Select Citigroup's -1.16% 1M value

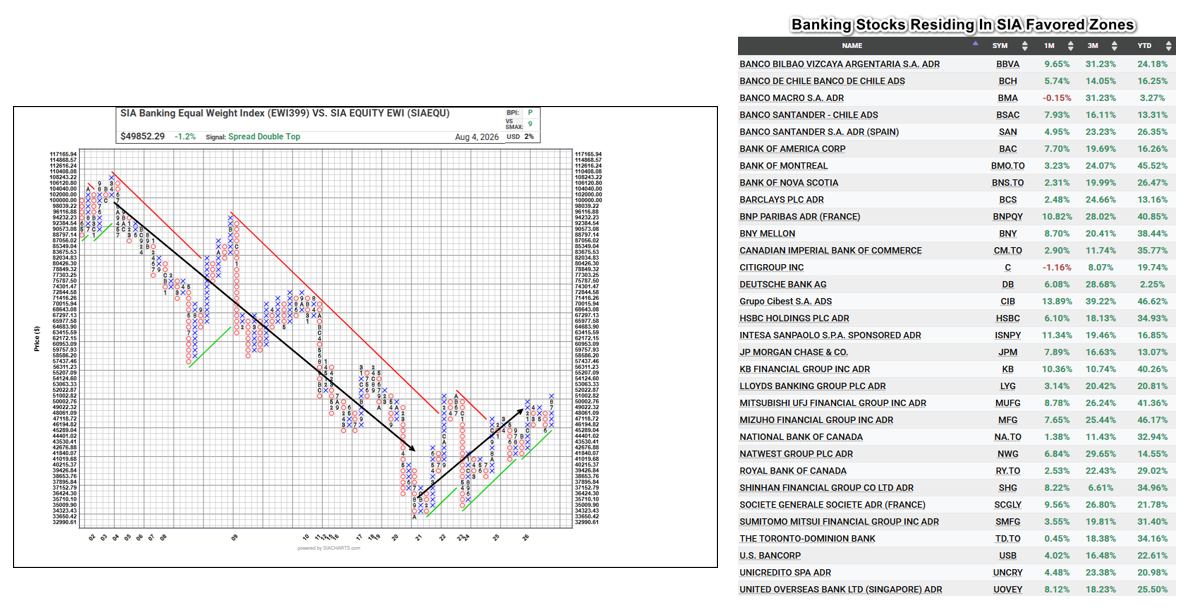point(1056,268)
